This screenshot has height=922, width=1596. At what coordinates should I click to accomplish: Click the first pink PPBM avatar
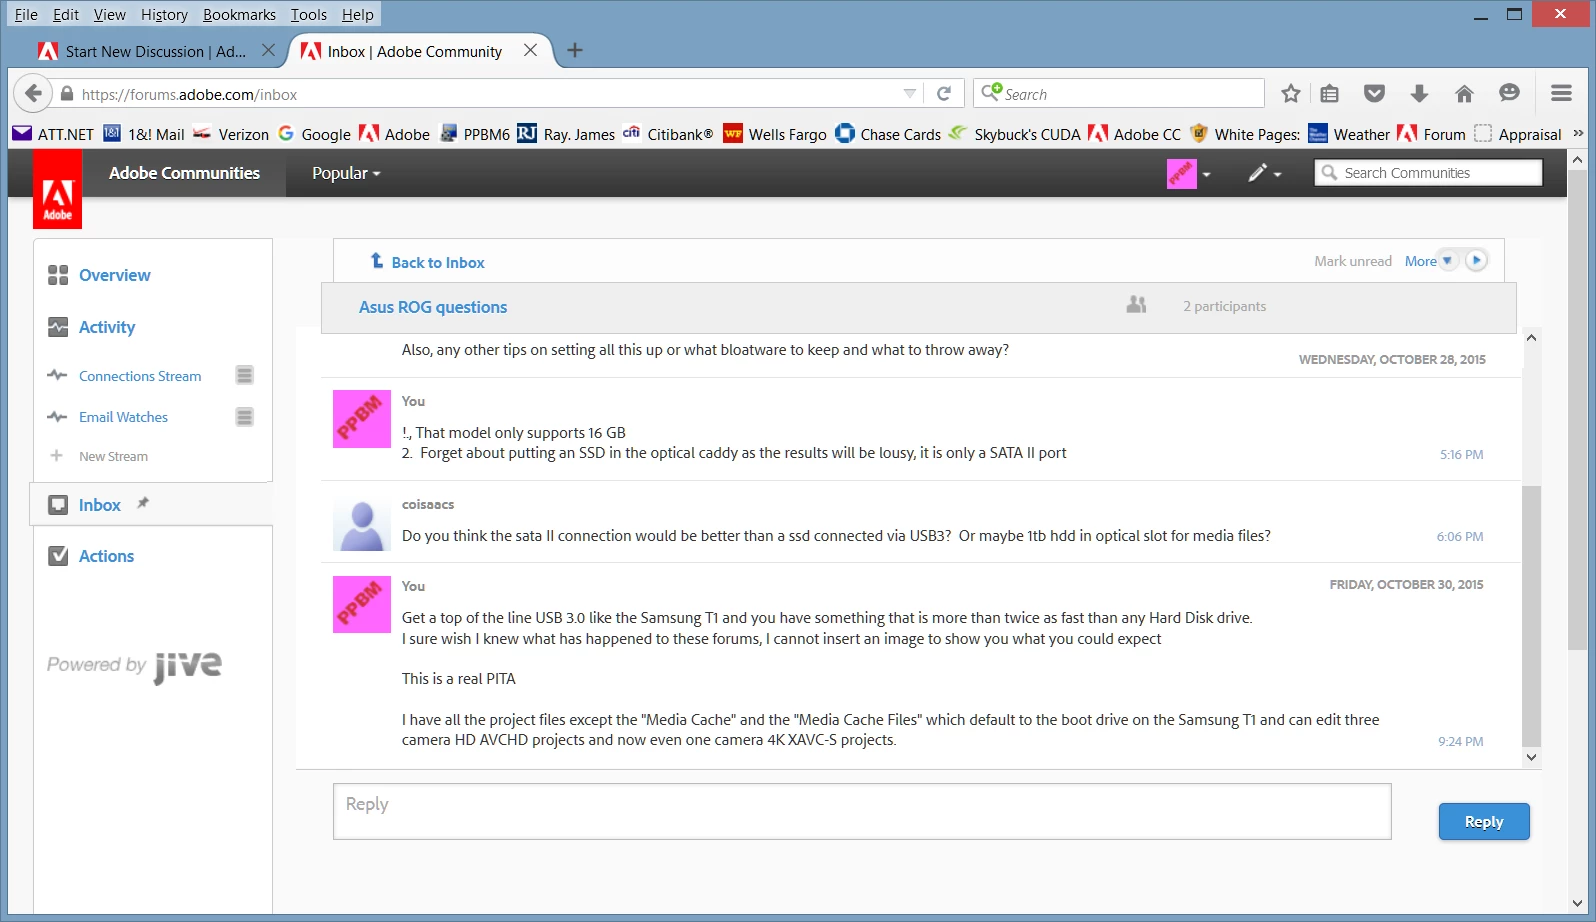pos(361,419)
